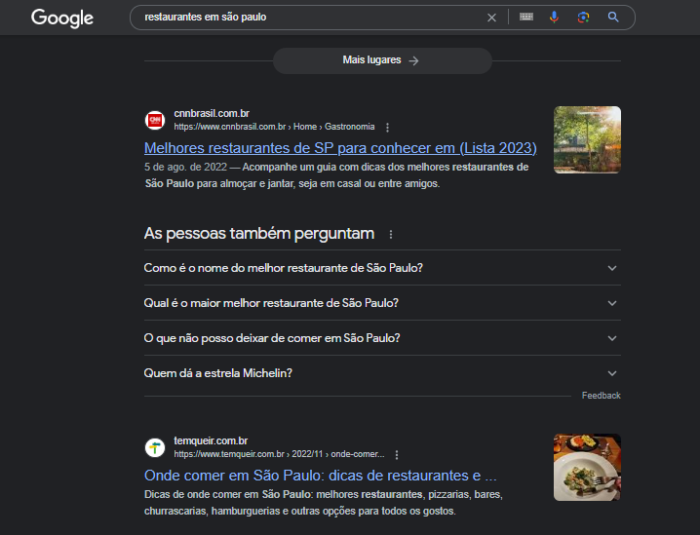Expand 'Qual é o maior melhor restaurante' question
This screenshot has height=535, width=700.
[382, 303]
